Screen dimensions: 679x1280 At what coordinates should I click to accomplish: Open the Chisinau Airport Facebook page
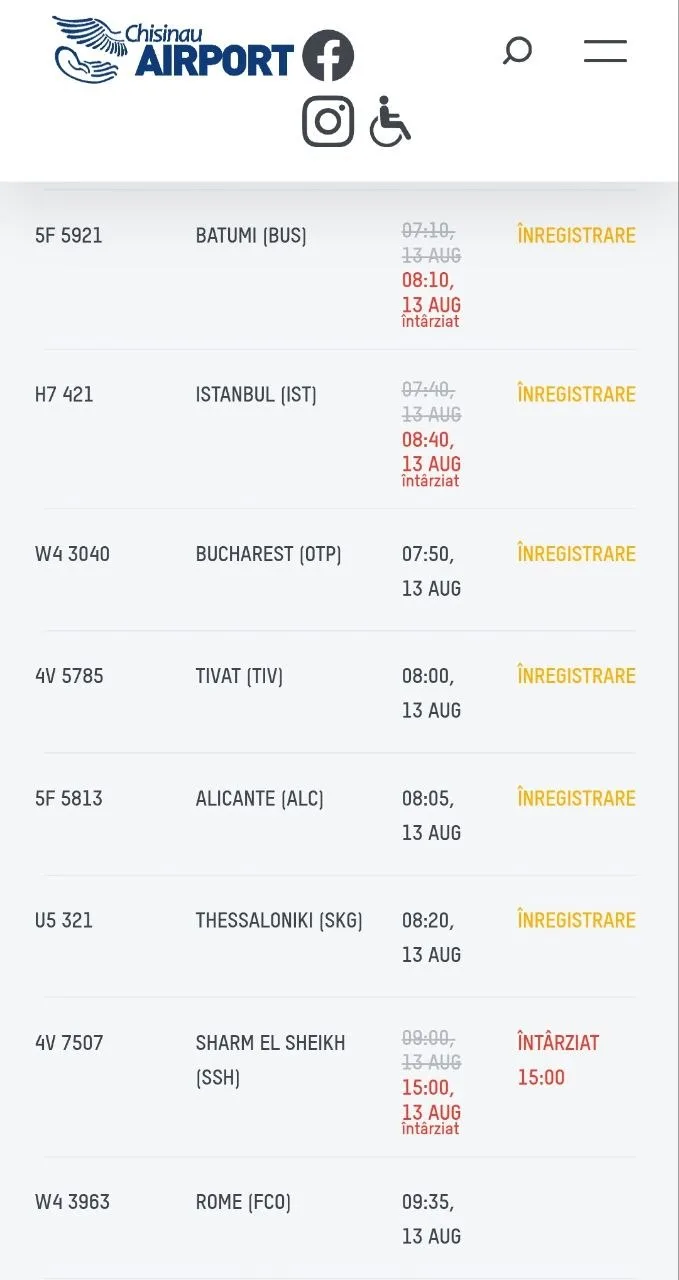tap(328, 56)
